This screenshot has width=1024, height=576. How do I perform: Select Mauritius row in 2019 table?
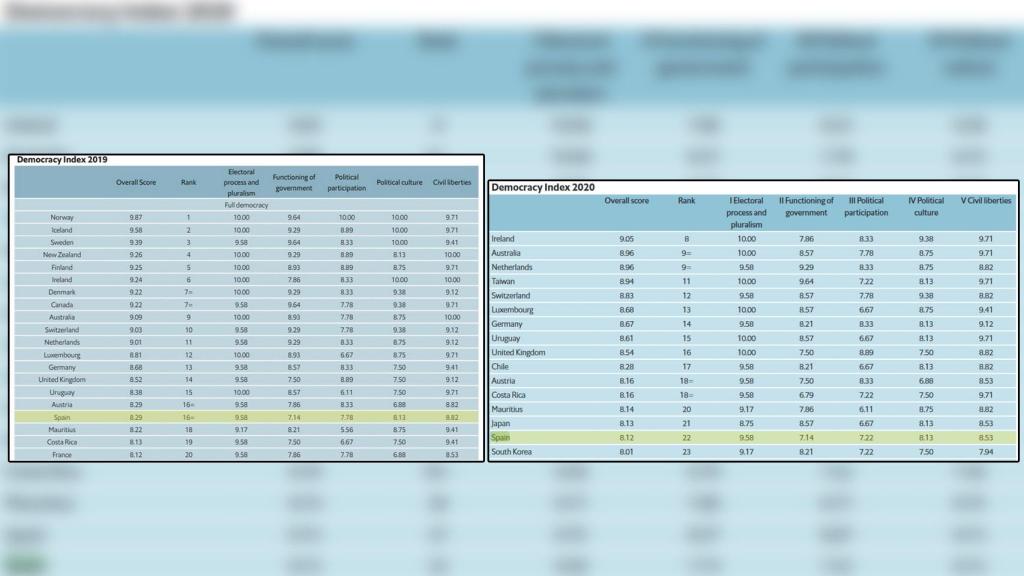[x=67, y=429]
